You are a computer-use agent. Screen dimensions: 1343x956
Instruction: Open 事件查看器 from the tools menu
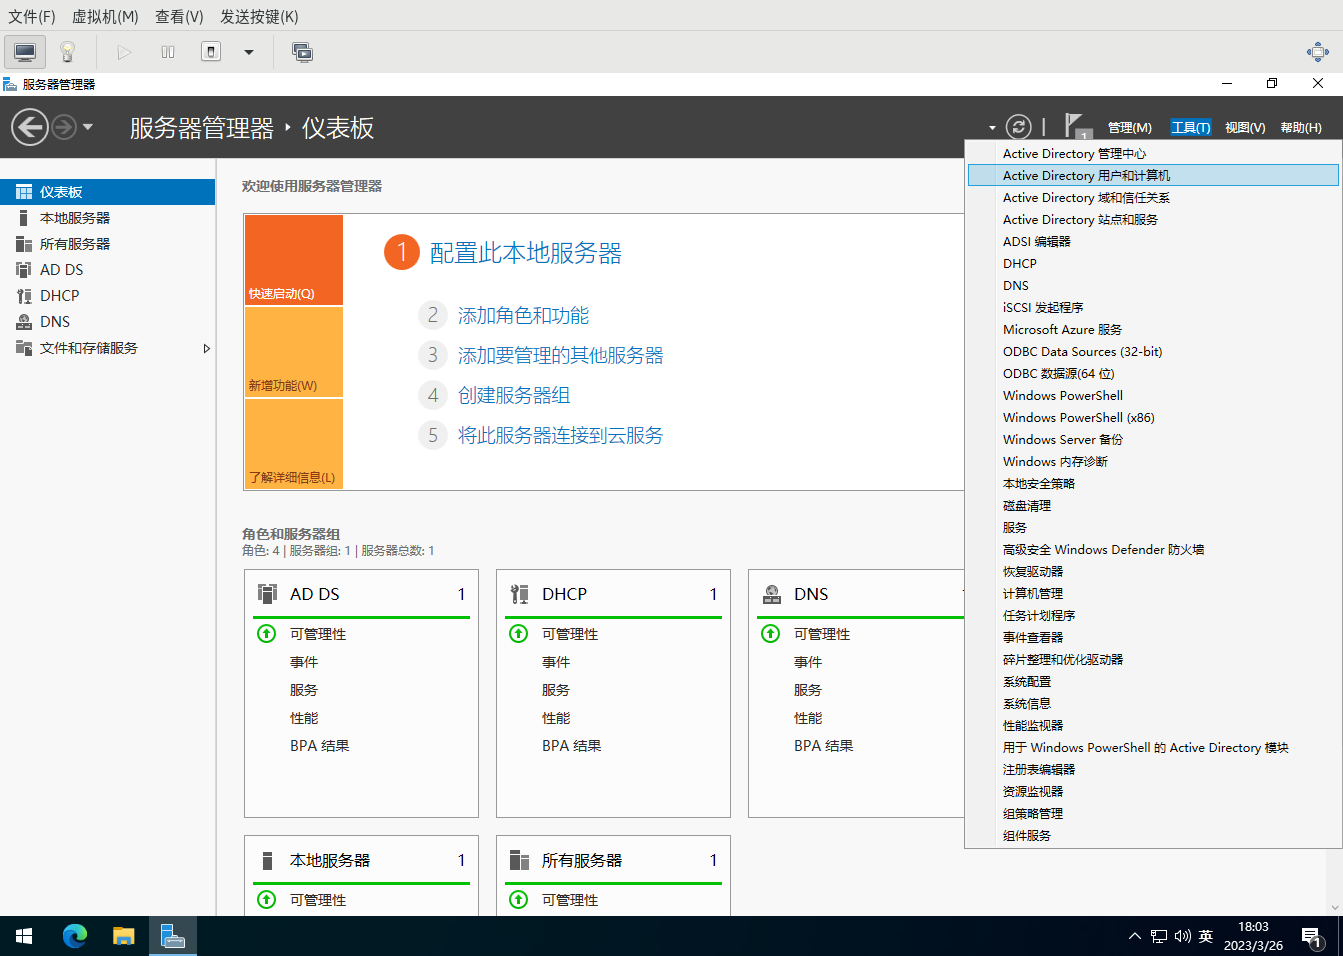click(1153, 638)
